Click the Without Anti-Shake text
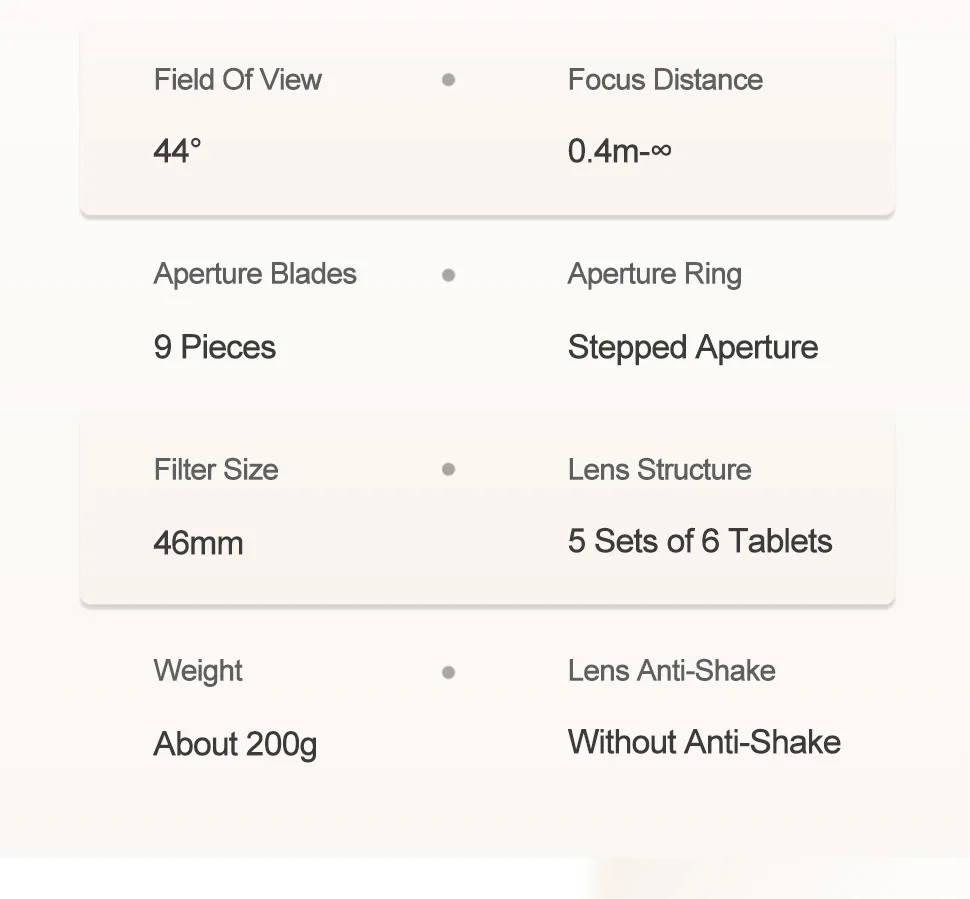The width and height of the screenshot is (970, 899). 704,742
